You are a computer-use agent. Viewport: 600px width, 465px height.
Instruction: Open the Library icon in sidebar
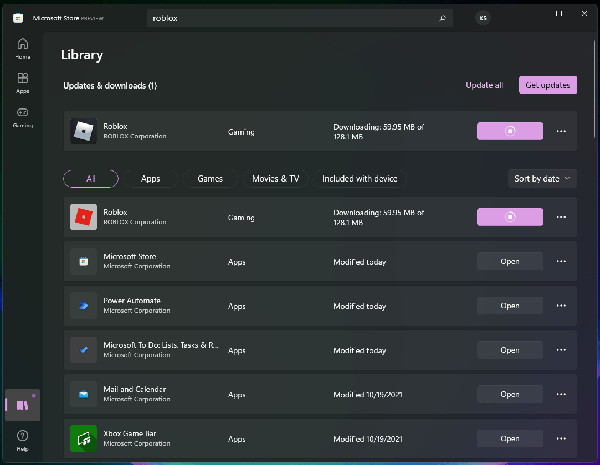pyautogui.click(x=22, y=405)
